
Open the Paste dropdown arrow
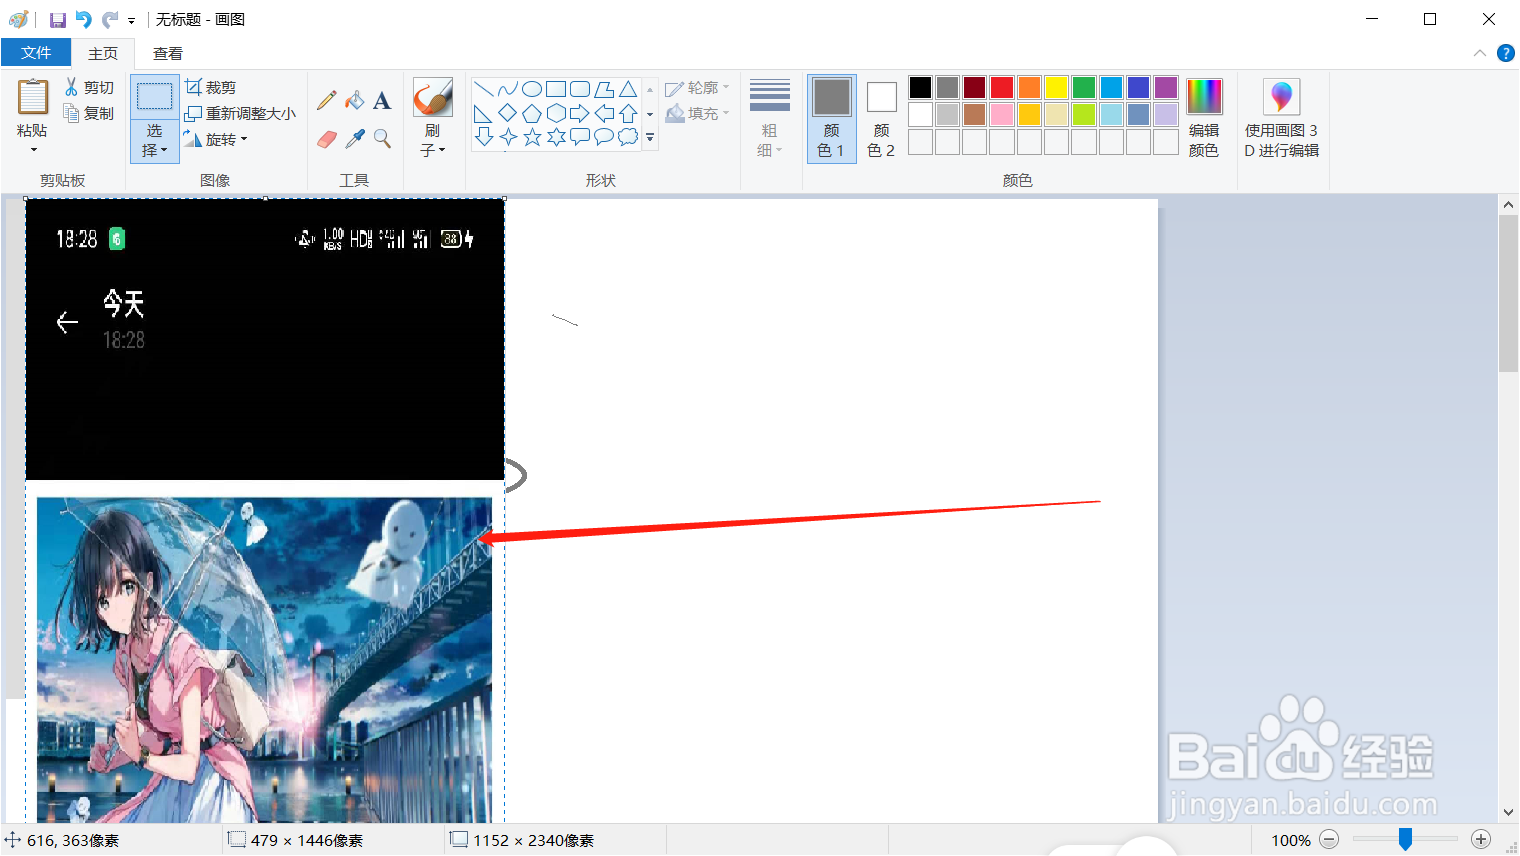(33, 150)
